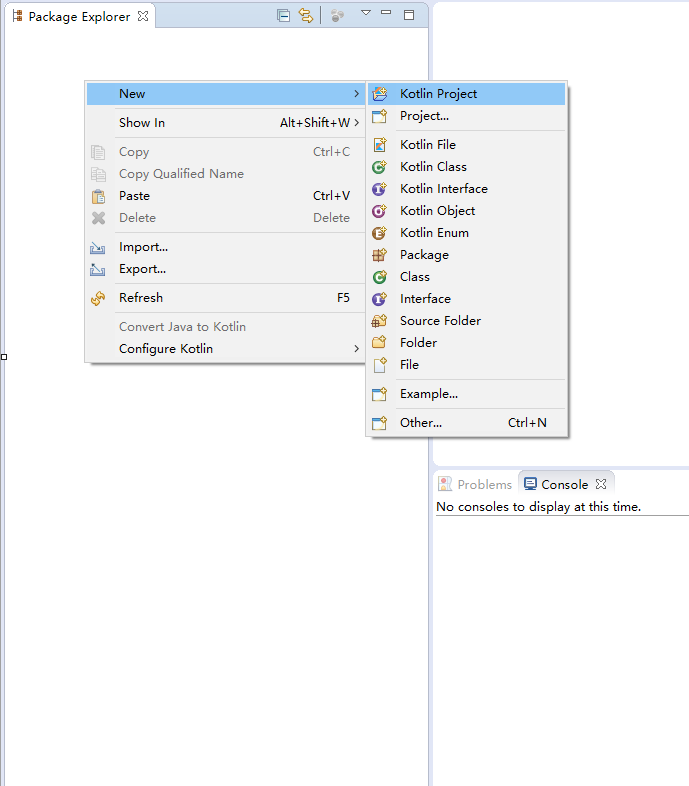
Task: Choose Package menu text
Action: (424, 255)
